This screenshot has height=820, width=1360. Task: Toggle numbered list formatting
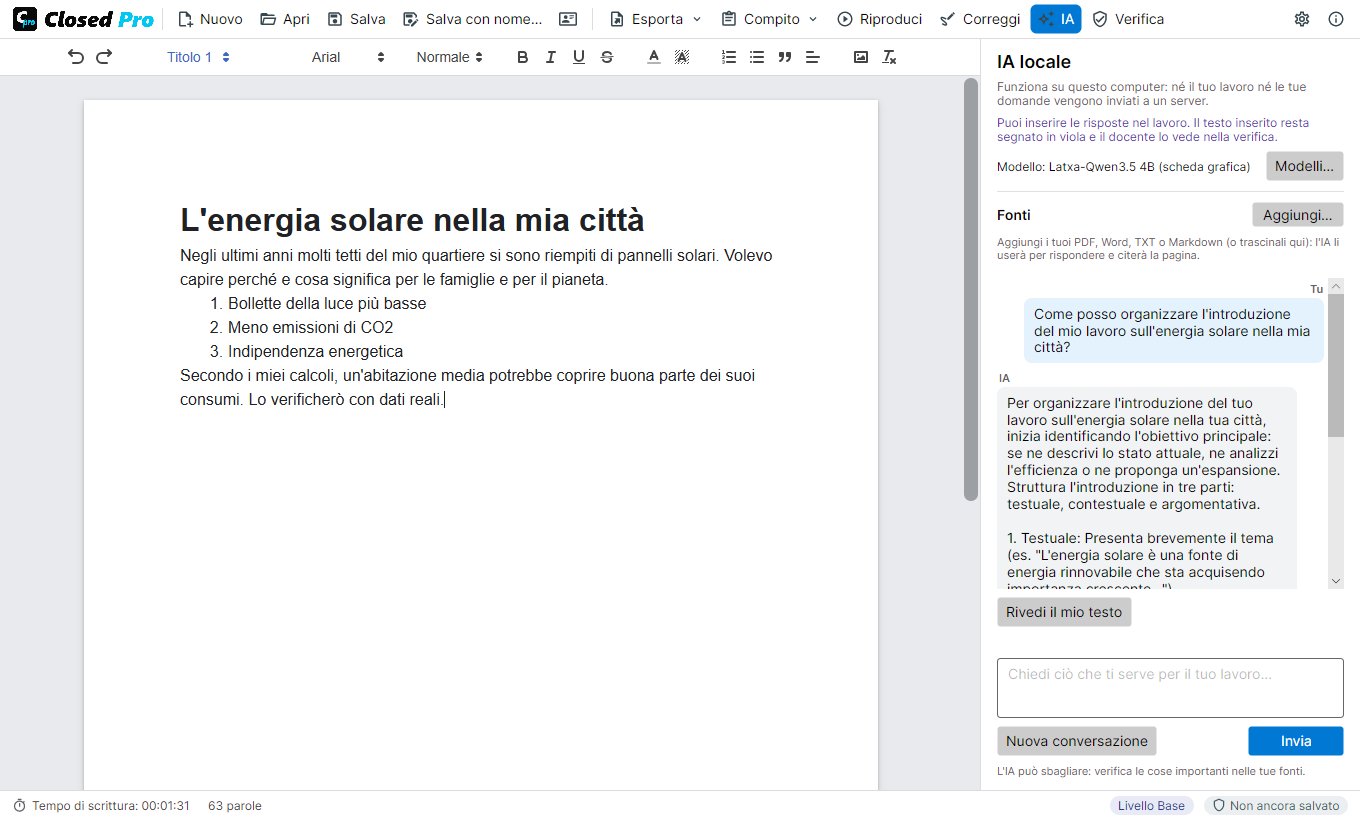729,57
